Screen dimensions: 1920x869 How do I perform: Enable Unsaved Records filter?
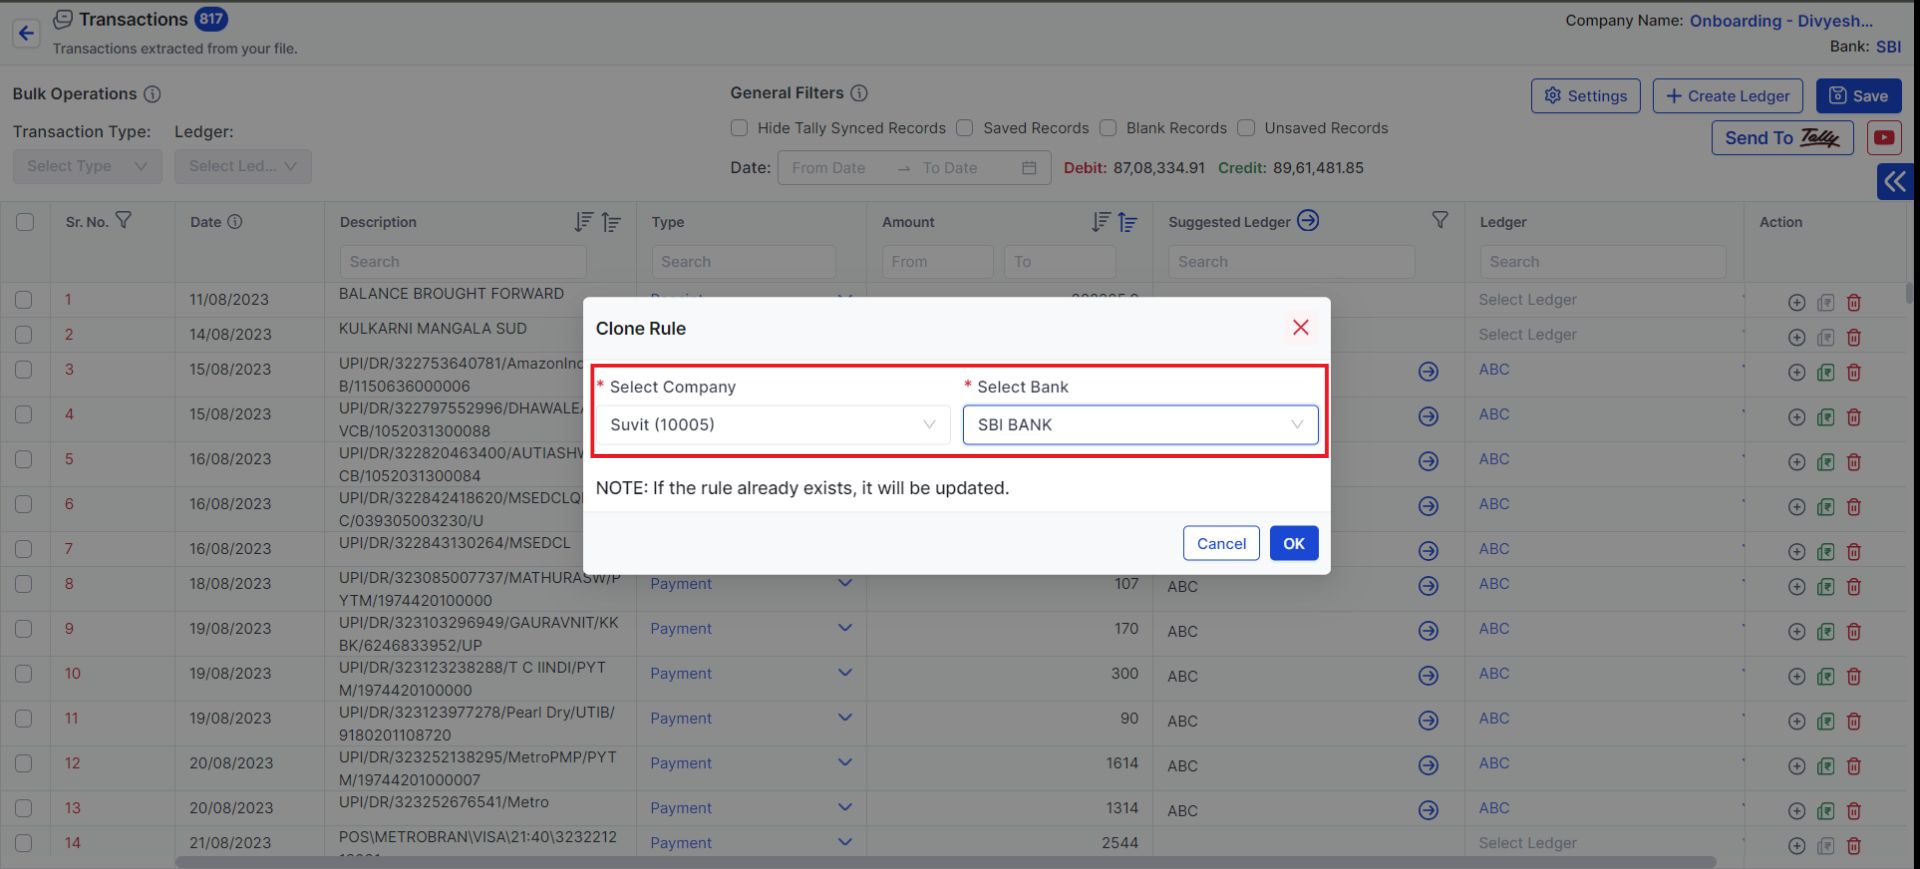coord(1246,128)
